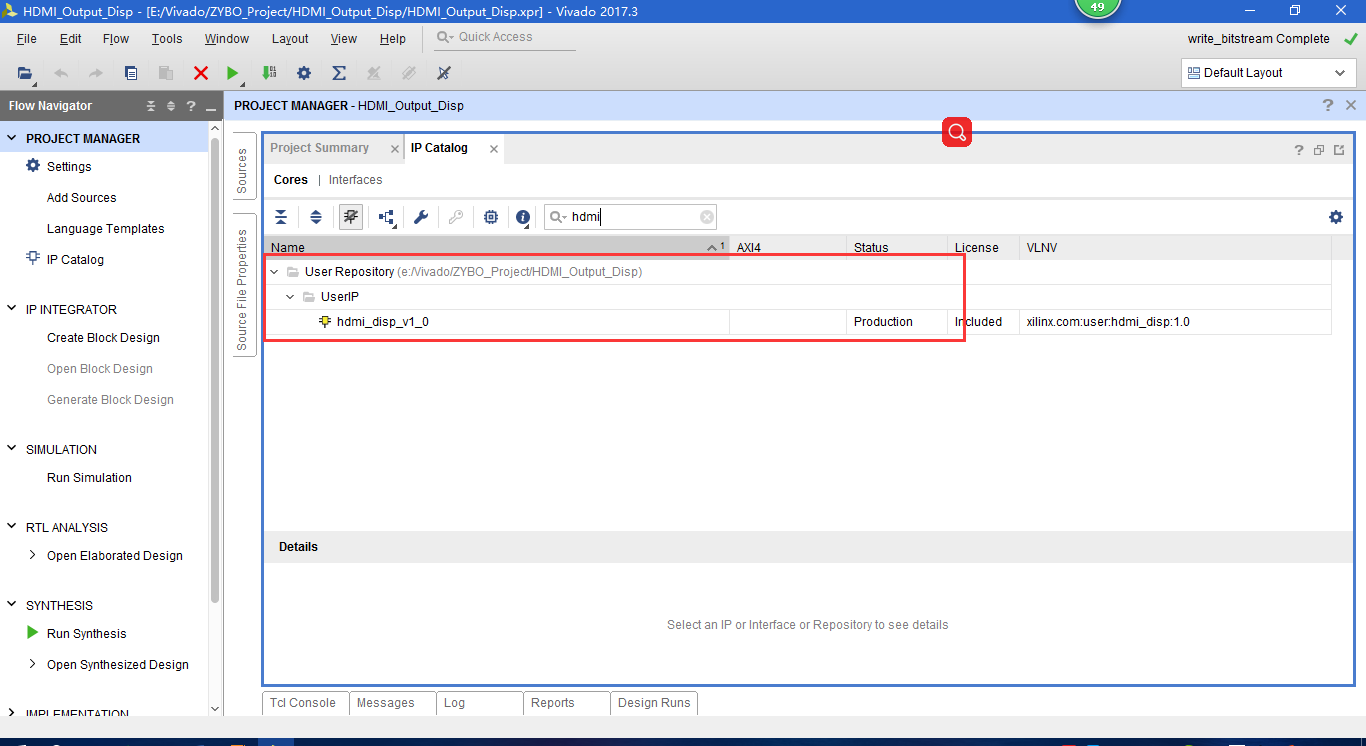Image resolution: width=1366 pixels, height=746 pixels.
Task: Collapse SIMULATION section
Action: tap(12, 450)
